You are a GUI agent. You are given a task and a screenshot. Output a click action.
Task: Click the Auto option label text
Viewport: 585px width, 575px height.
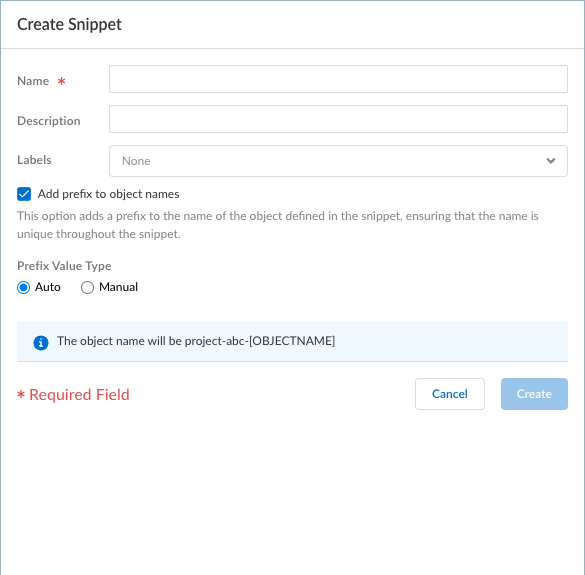point(47,287)
